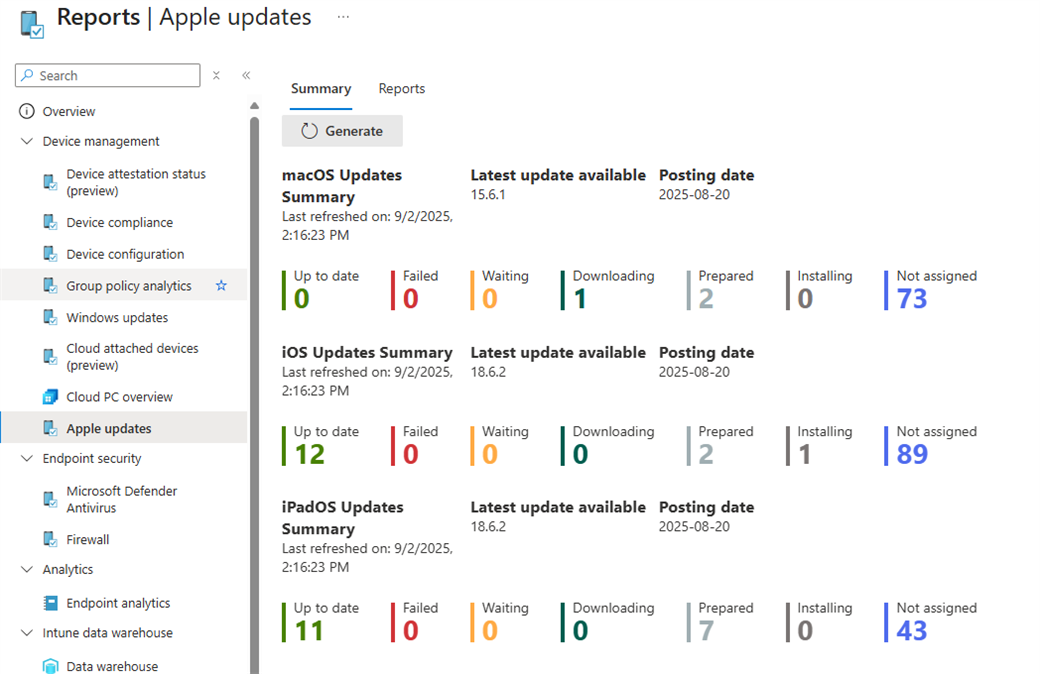Image resolution: width=1040 pixels, height=674 pixels.
Task: Switch to the Summary tab
Action: [x=321, y=89]
